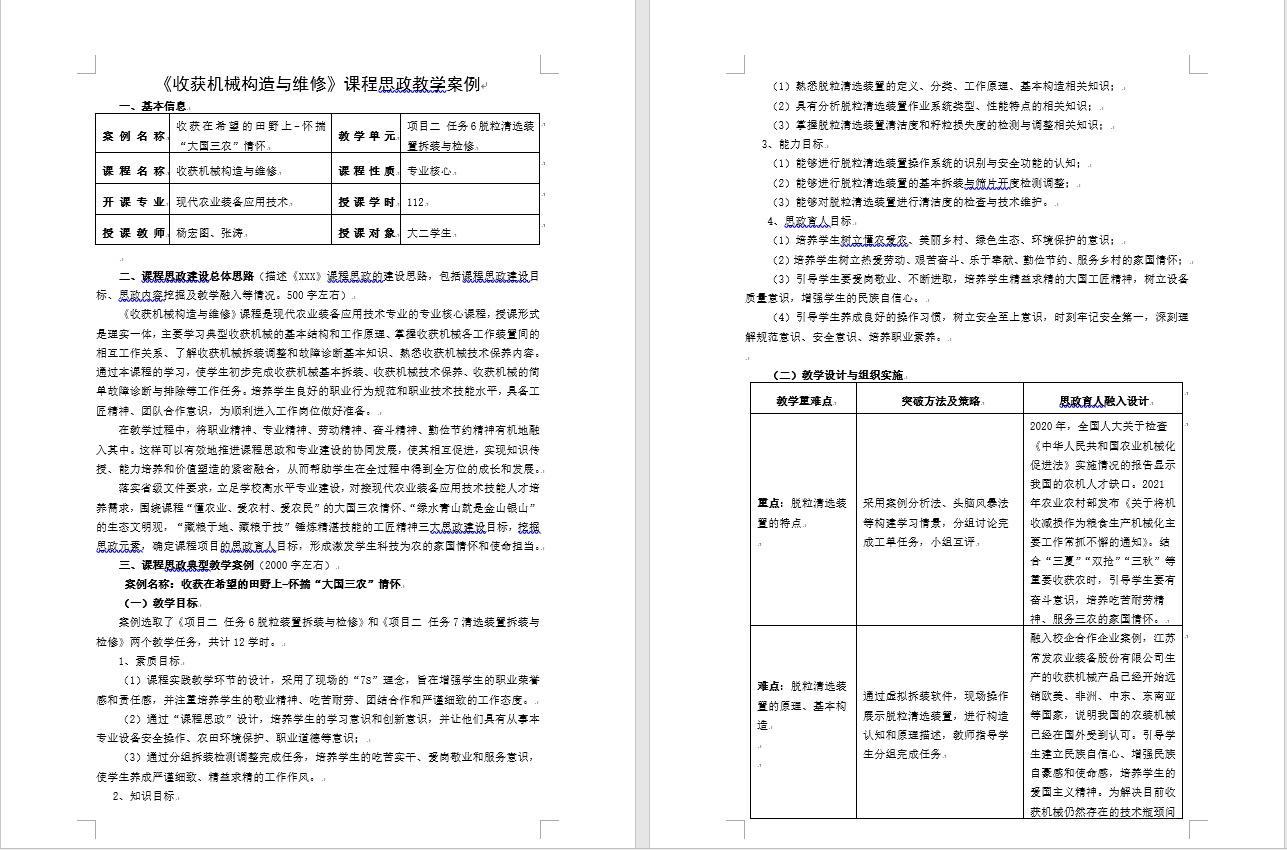
Task: Click the 思政育人融入设计 column header
Action: [1103, 400]
